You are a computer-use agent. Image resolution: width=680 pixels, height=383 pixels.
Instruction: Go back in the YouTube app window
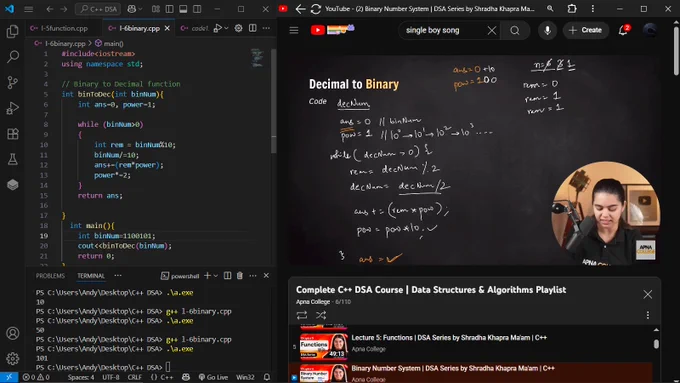click(301, 9)
